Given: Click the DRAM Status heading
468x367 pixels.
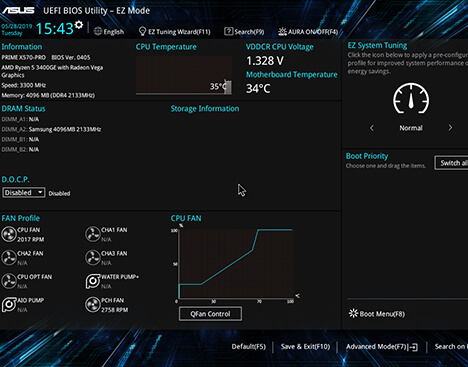Looking at the screenshot, I should [x=23, y=109].
